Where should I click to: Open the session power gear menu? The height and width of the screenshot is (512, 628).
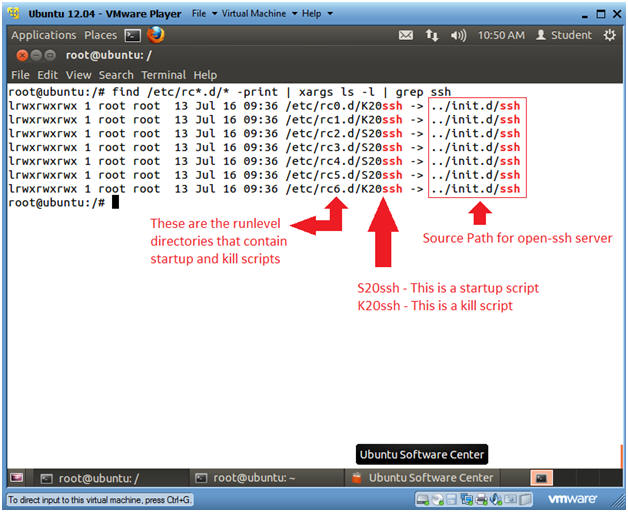tap(610, 35)
